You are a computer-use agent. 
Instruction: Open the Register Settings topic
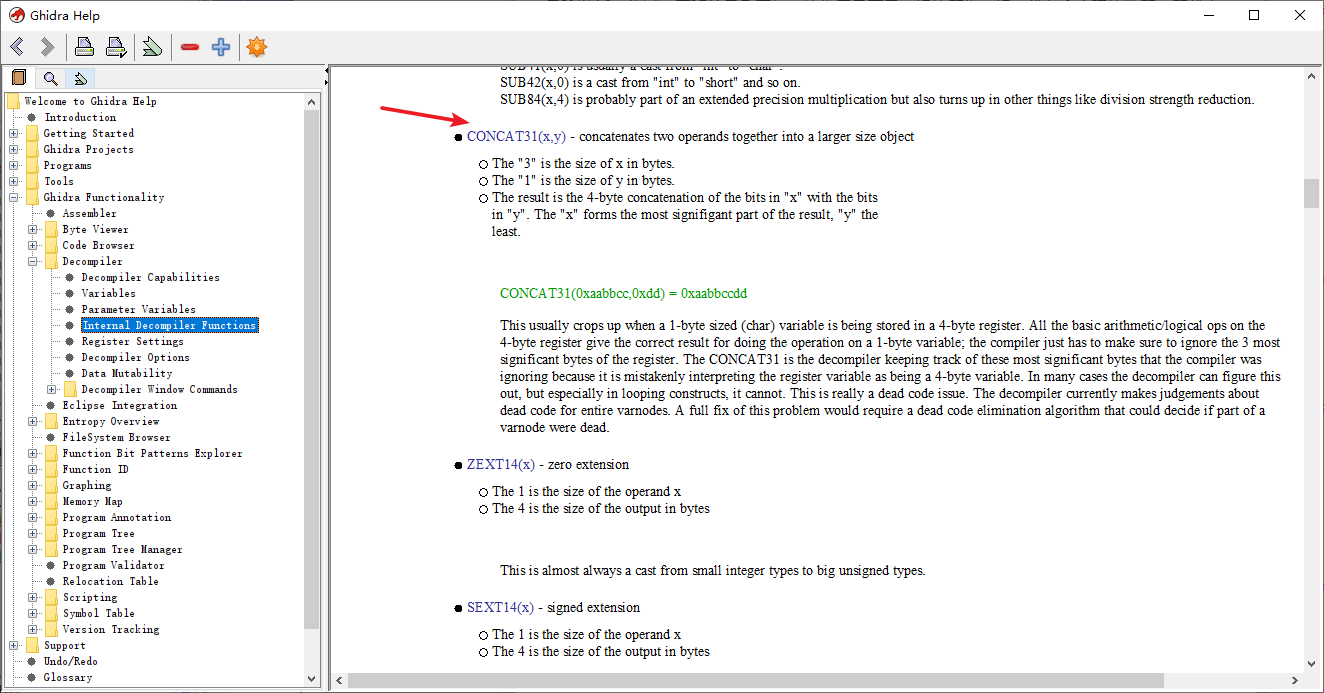click(x=132, y=341)
